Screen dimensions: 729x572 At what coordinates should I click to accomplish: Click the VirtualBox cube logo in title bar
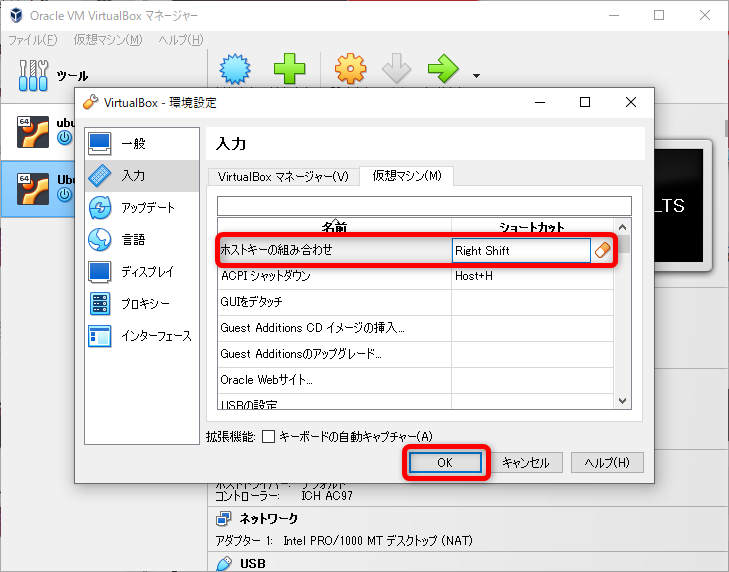point(16,15)
